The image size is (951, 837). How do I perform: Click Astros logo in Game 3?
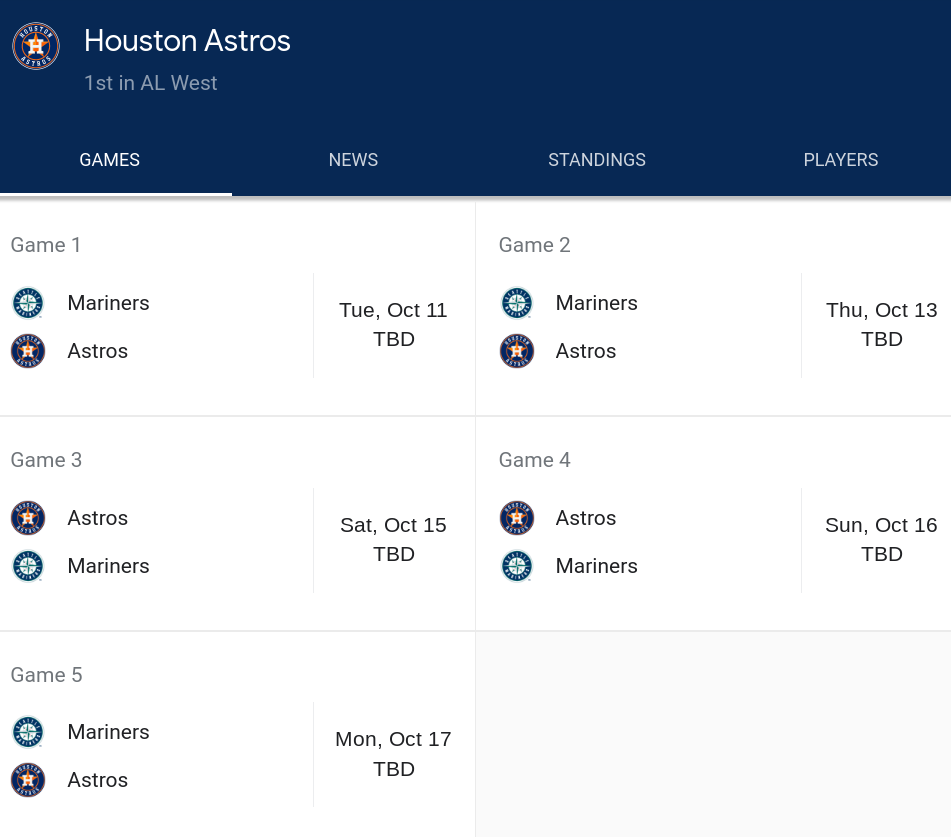[x=28, y=518]
